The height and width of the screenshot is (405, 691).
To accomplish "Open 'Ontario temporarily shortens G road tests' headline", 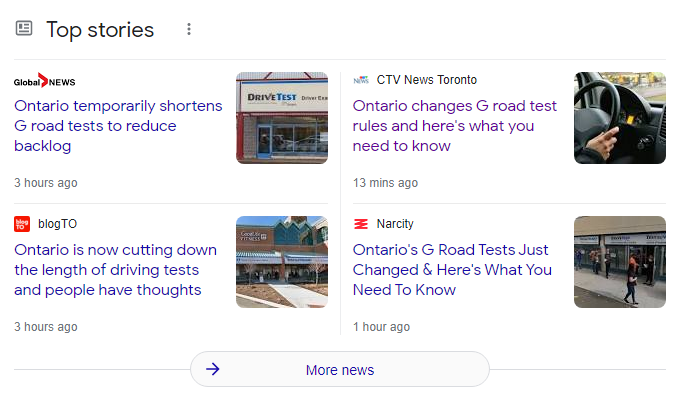I will tap(118, 126).
